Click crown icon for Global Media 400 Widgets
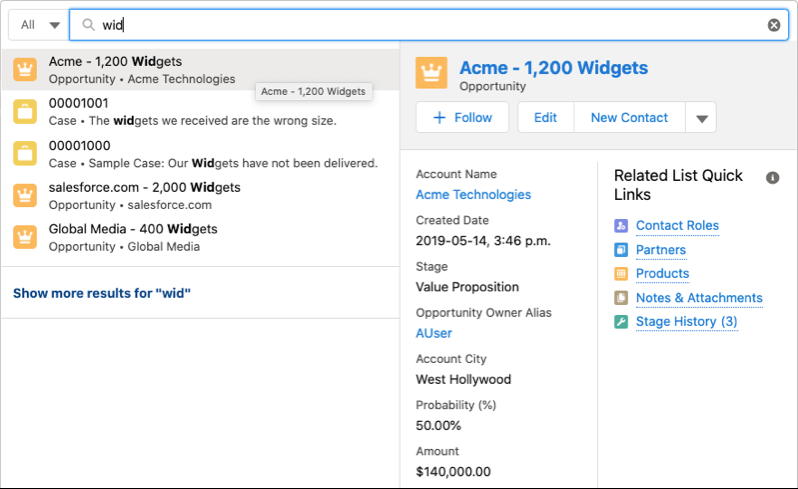This screenshot has width=798, height=489. tap(25, 237)
